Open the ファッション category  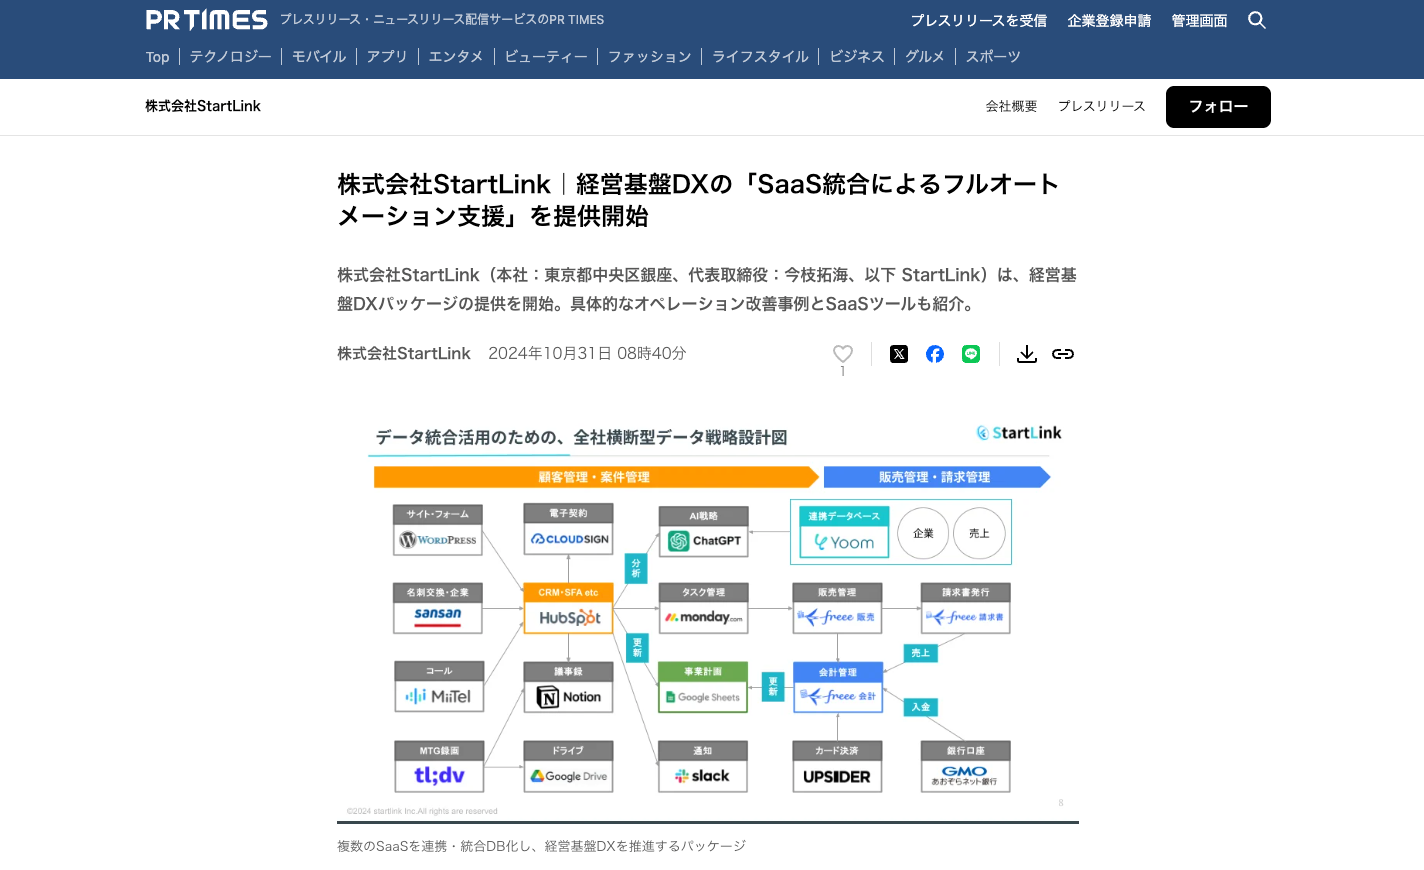(650, 57)
